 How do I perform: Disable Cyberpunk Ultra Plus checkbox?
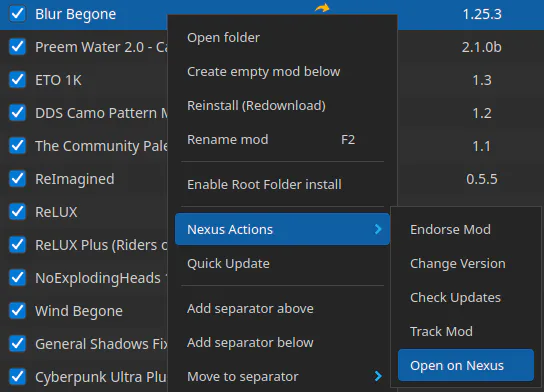(17, 377)
